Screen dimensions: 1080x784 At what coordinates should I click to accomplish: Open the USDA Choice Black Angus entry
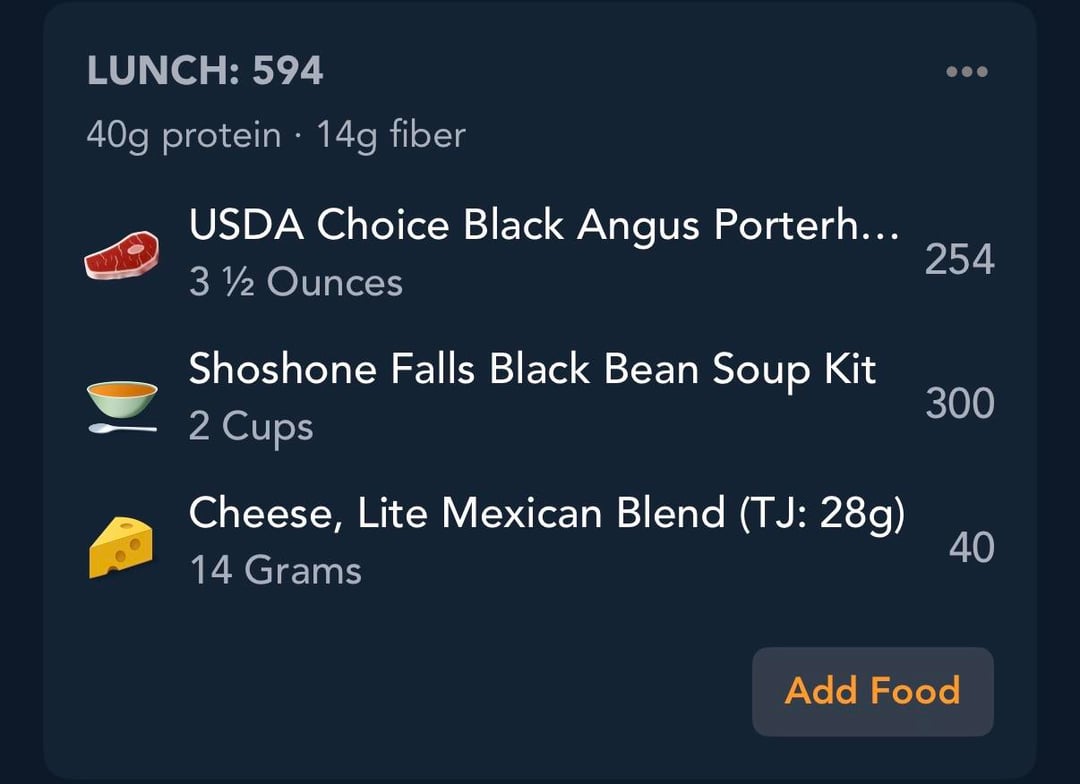point(542,227)
